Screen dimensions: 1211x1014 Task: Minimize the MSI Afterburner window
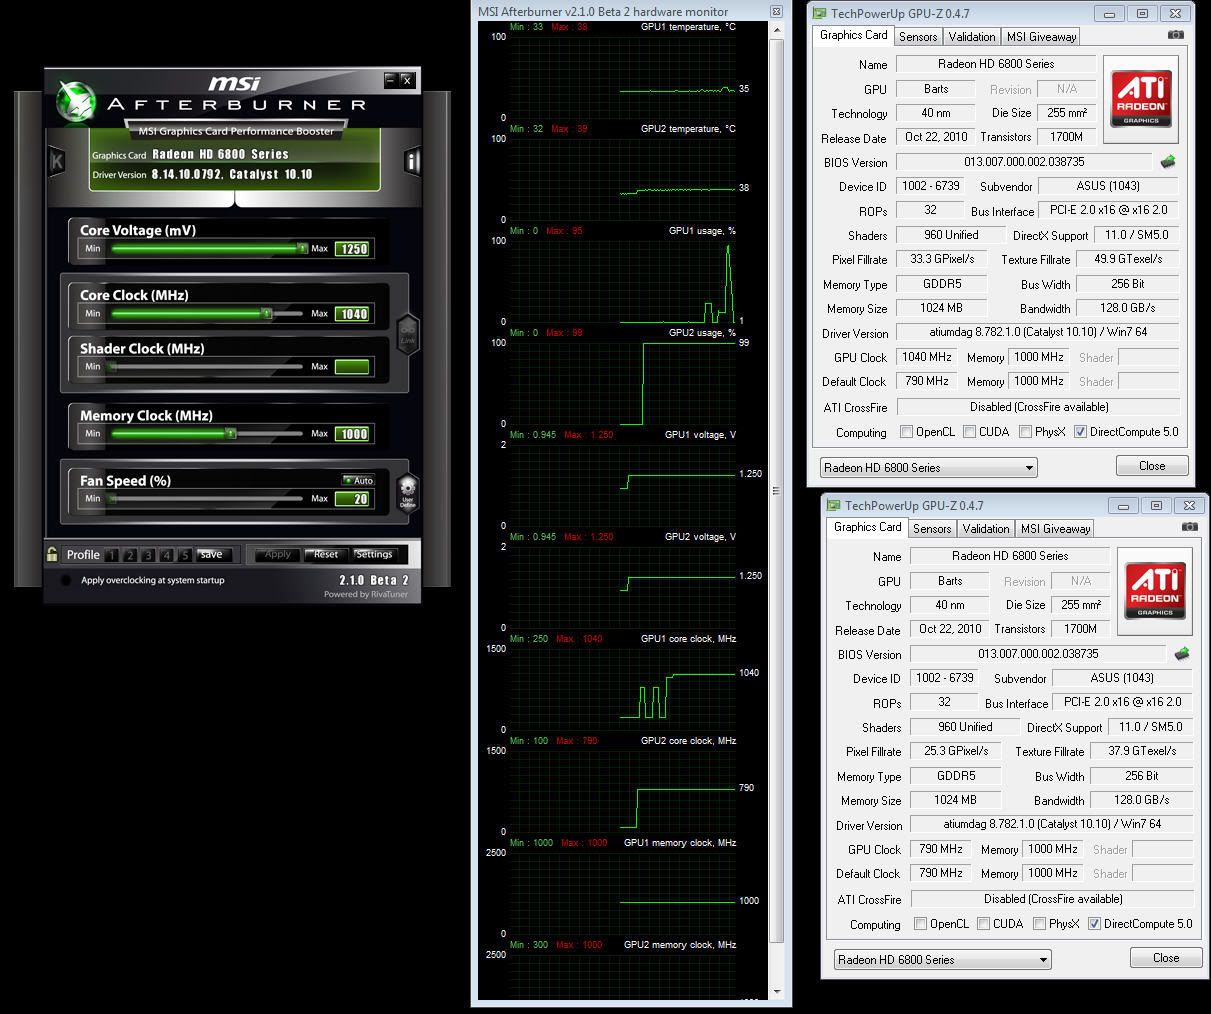coord(391,80)
